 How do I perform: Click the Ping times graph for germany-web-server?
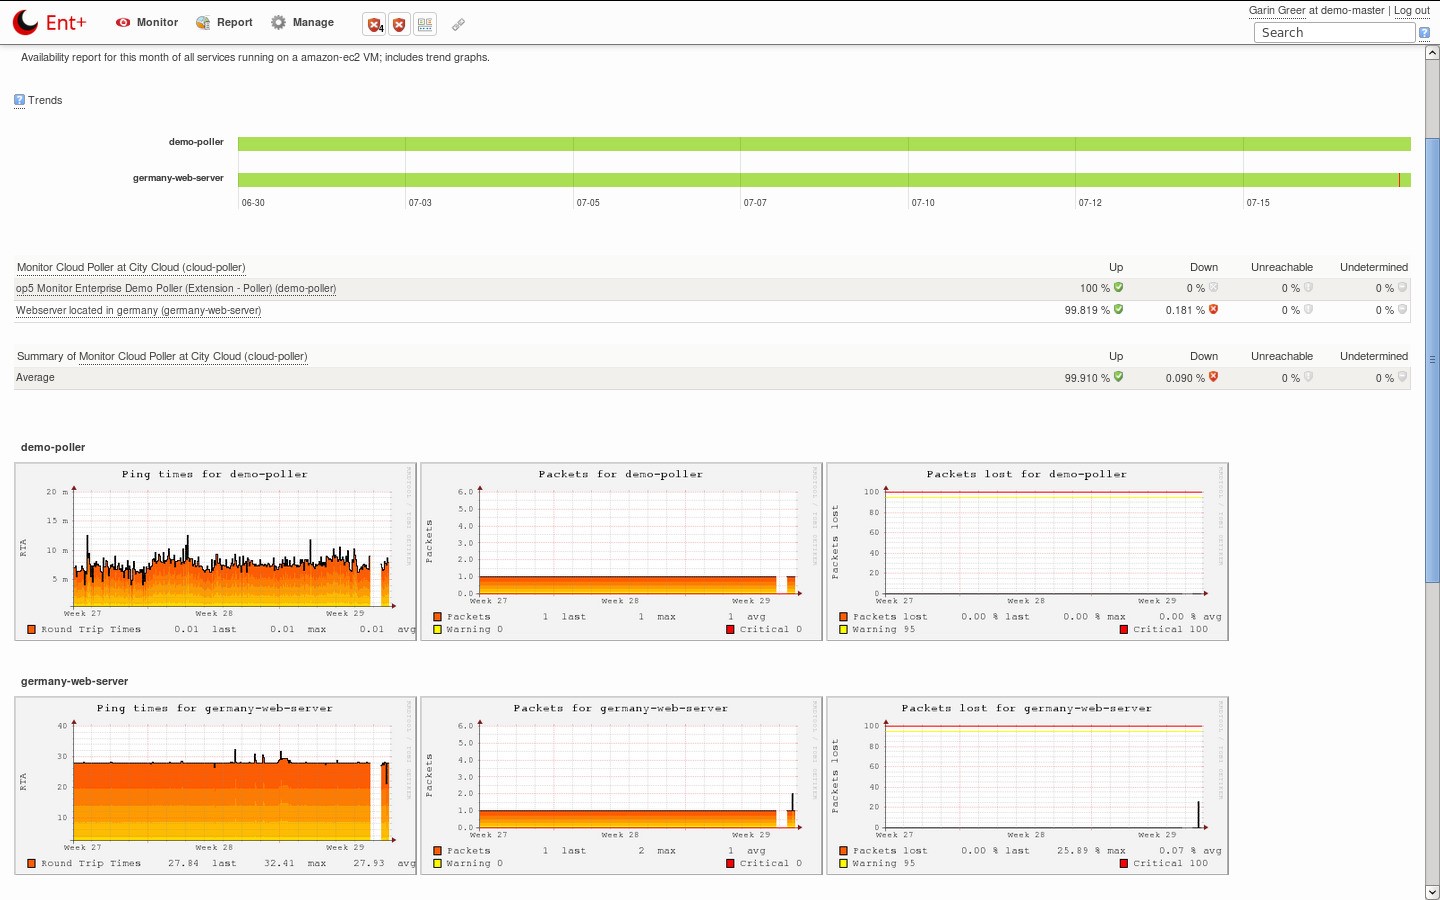point(215,785)
